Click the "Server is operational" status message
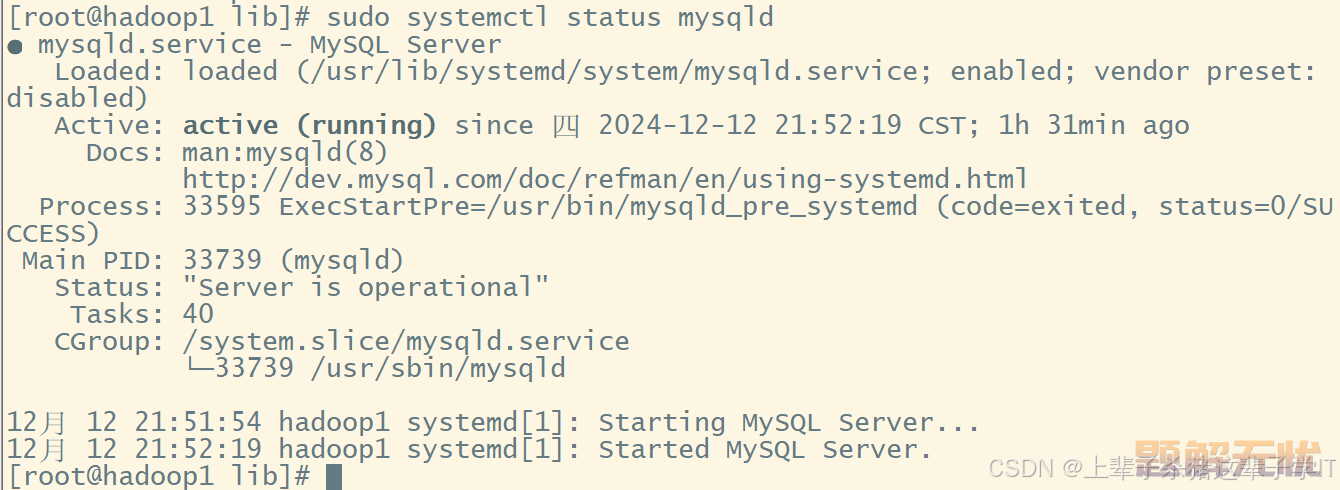Image resolution: width=1340 pixels, height=490 pixels. 366,288
